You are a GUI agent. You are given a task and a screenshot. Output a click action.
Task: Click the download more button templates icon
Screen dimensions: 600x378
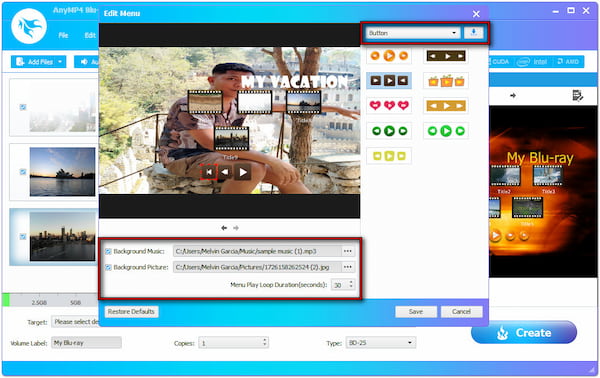pos(473,33)
